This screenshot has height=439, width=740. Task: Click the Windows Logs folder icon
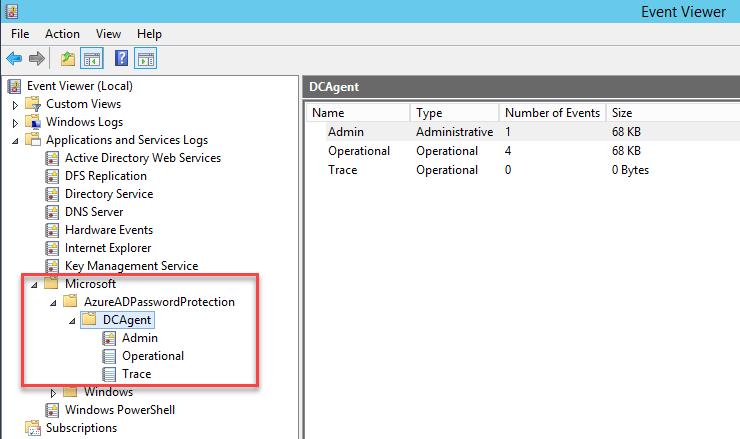tap(33, 122)
